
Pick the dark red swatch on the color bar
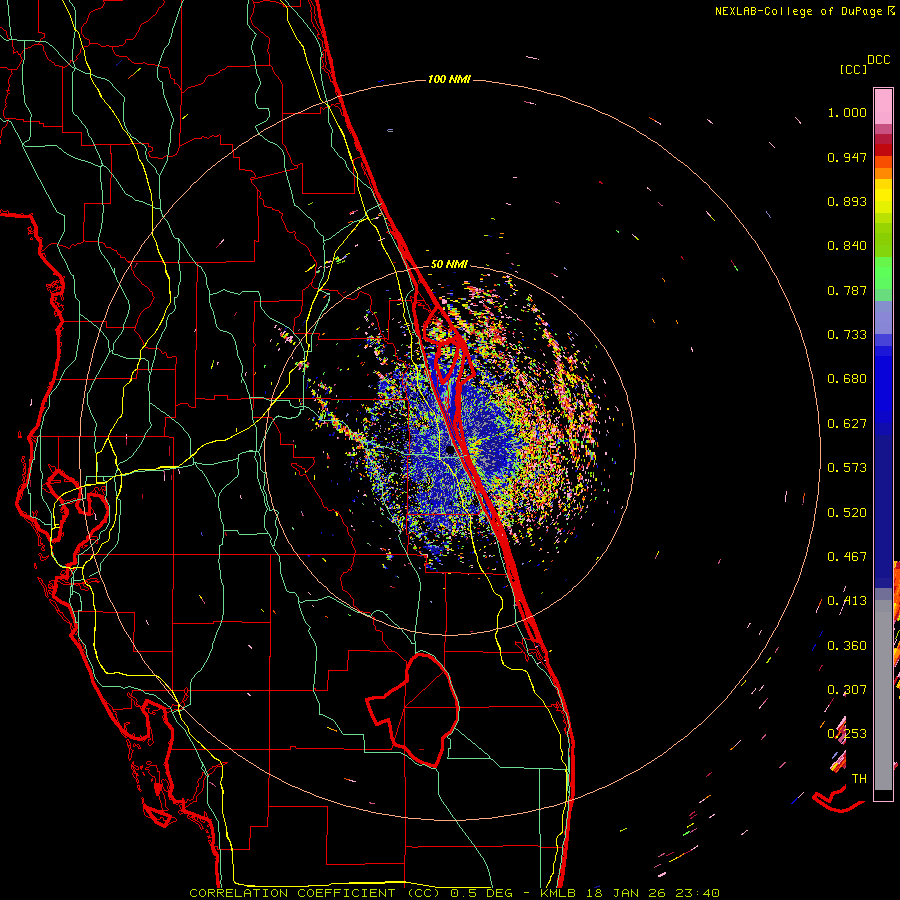pos(883,149)
